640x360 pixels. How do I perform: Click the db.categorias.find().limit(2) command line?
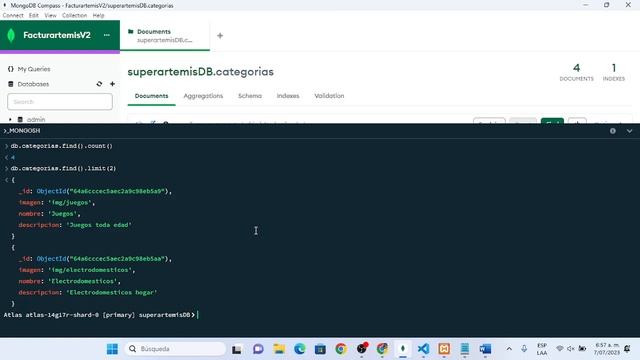tap(63, 168)
